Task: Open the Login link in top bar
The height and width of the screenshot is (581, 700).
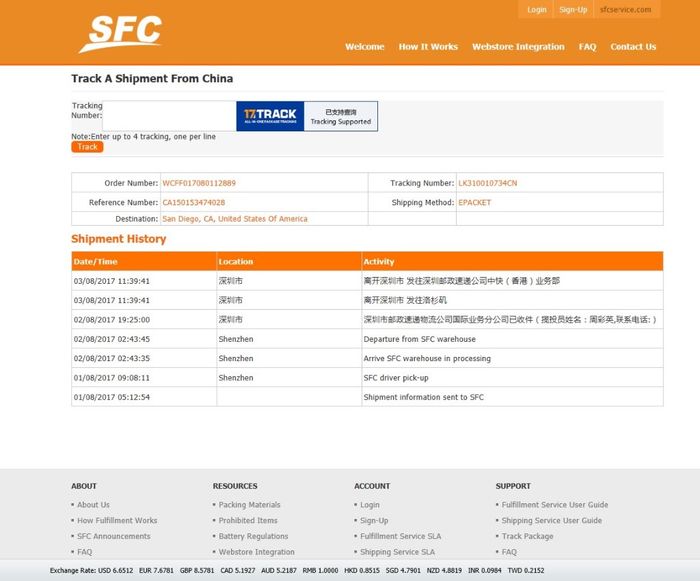Action: (537, 10)
